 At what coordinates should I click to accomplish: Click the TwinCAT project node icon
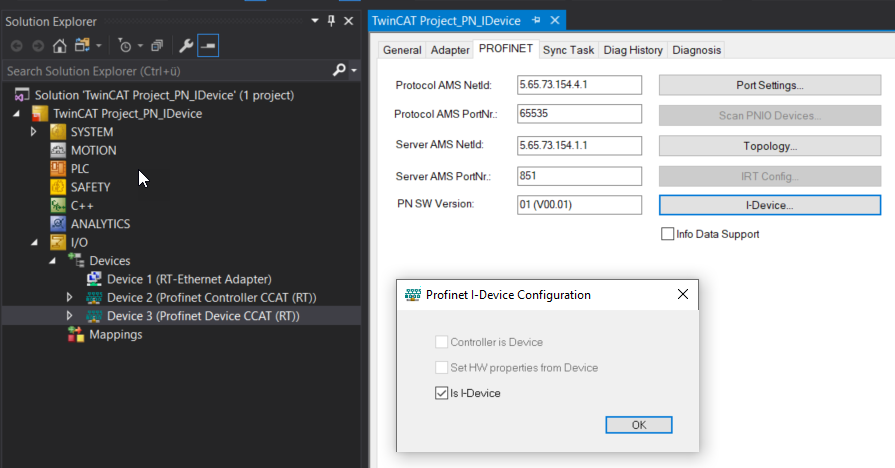pyautogui.click(x=40, y=113)
